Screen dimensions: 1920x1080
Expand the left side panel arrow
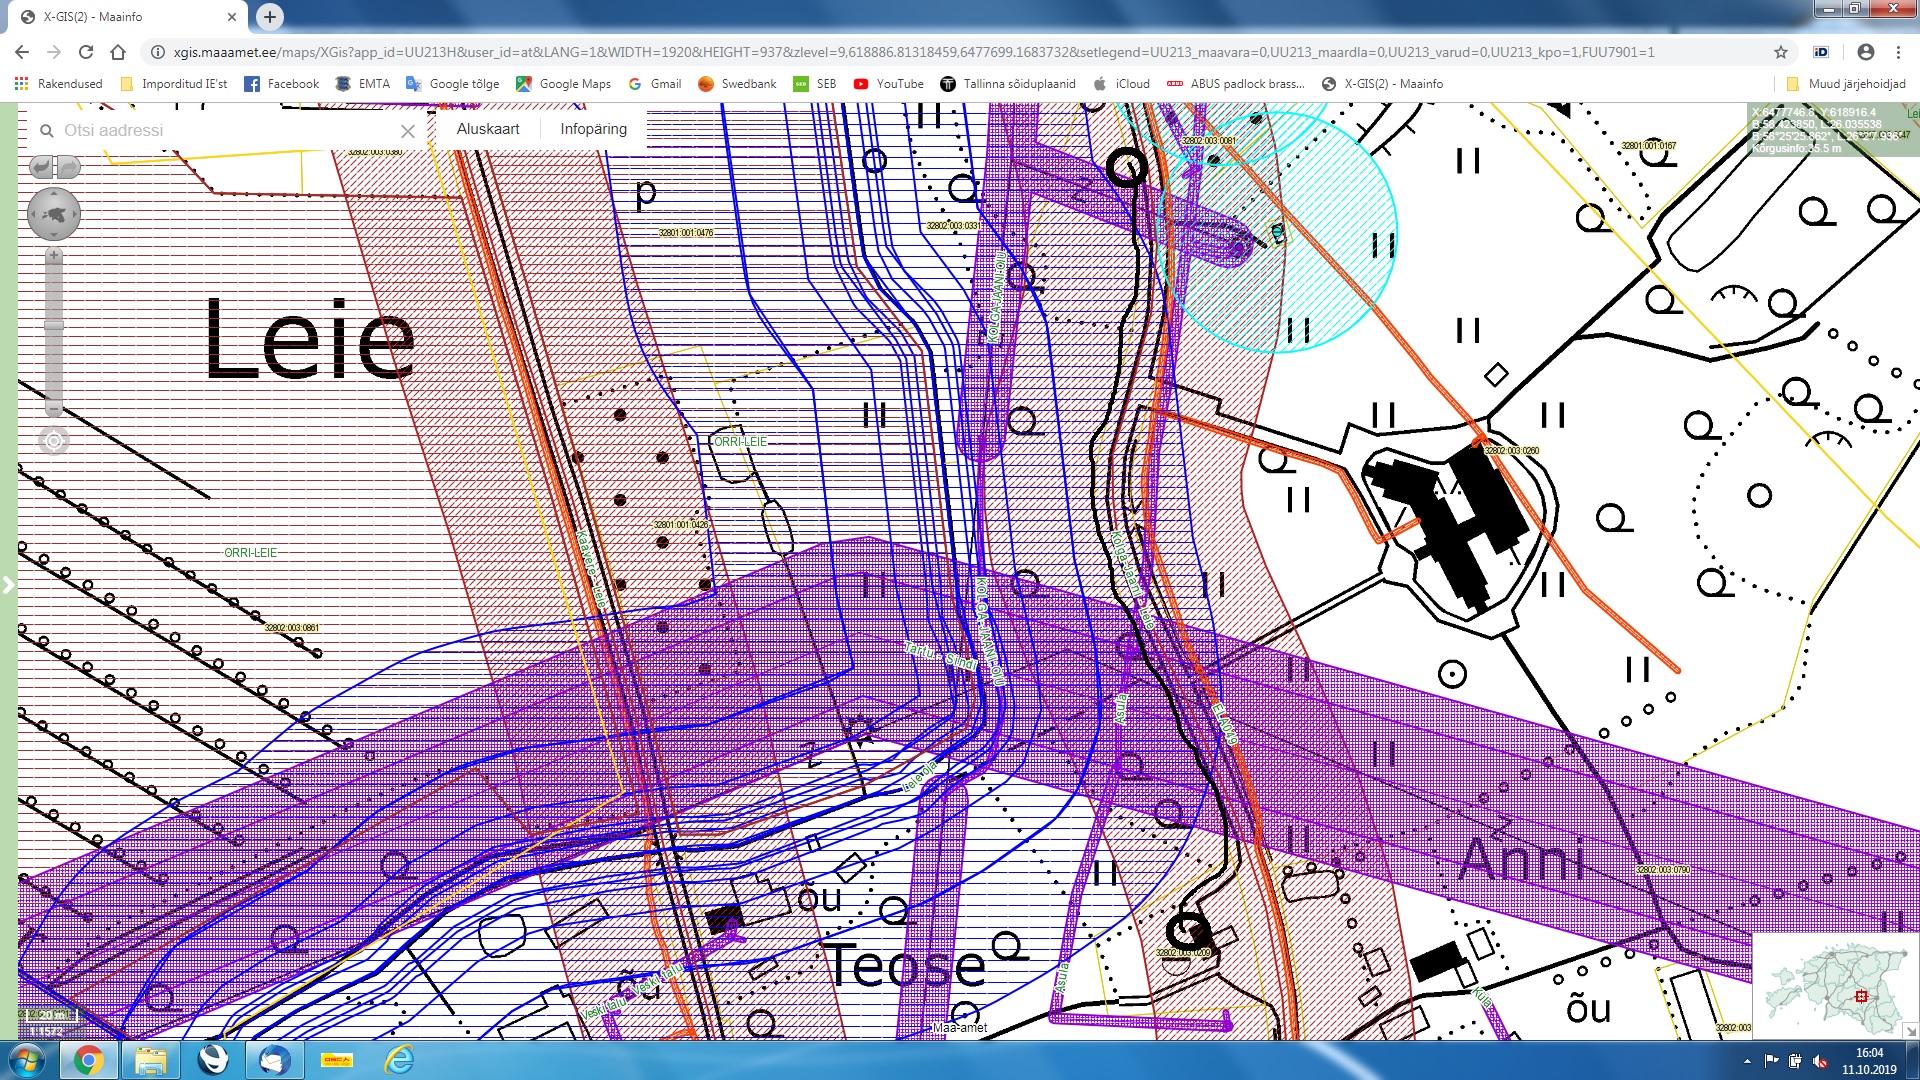(x=8, y=585)
